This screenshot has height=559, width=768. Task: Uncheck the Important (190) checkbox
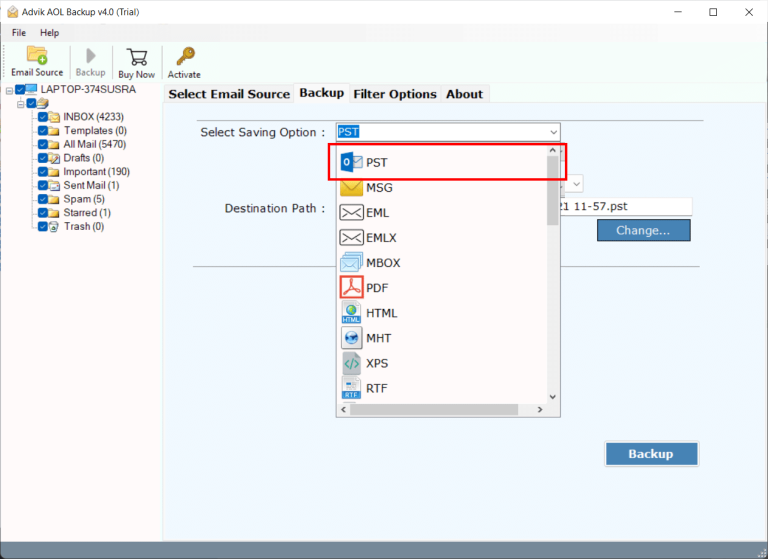coord(43,172)
